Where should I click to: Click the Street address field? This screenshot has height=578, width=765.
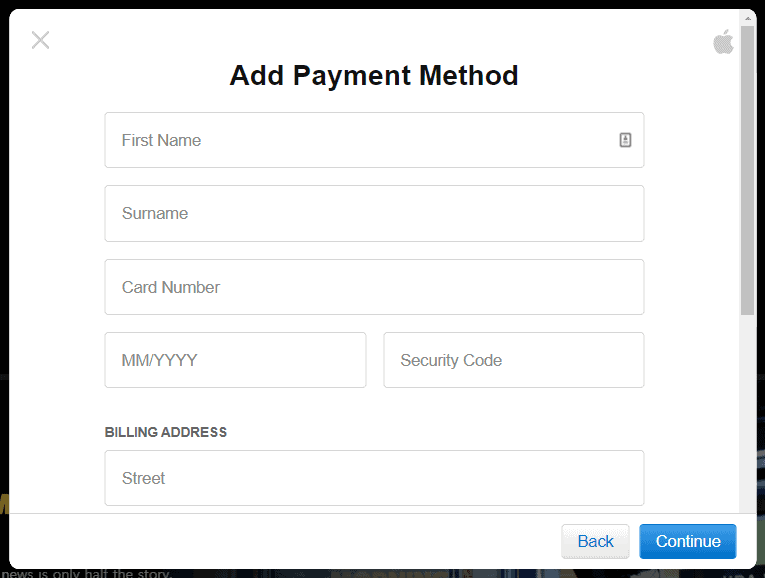click(x=374, y=478)
